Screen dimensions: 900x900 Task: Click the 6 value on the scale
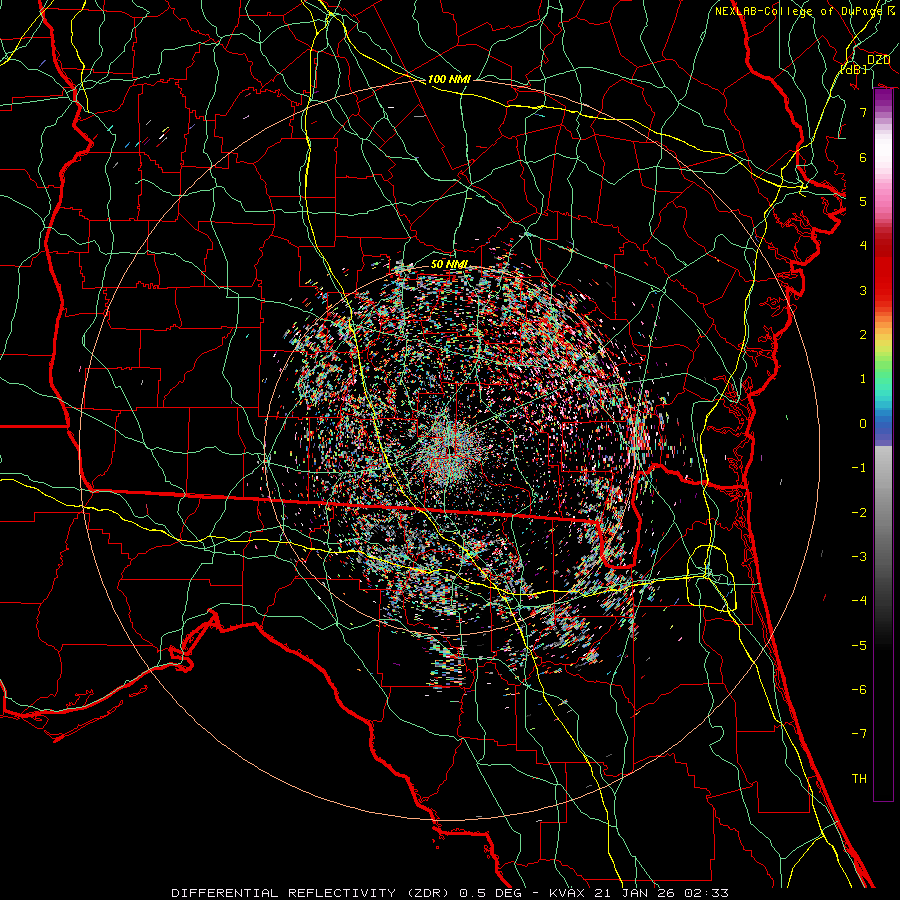coord(863,157)
